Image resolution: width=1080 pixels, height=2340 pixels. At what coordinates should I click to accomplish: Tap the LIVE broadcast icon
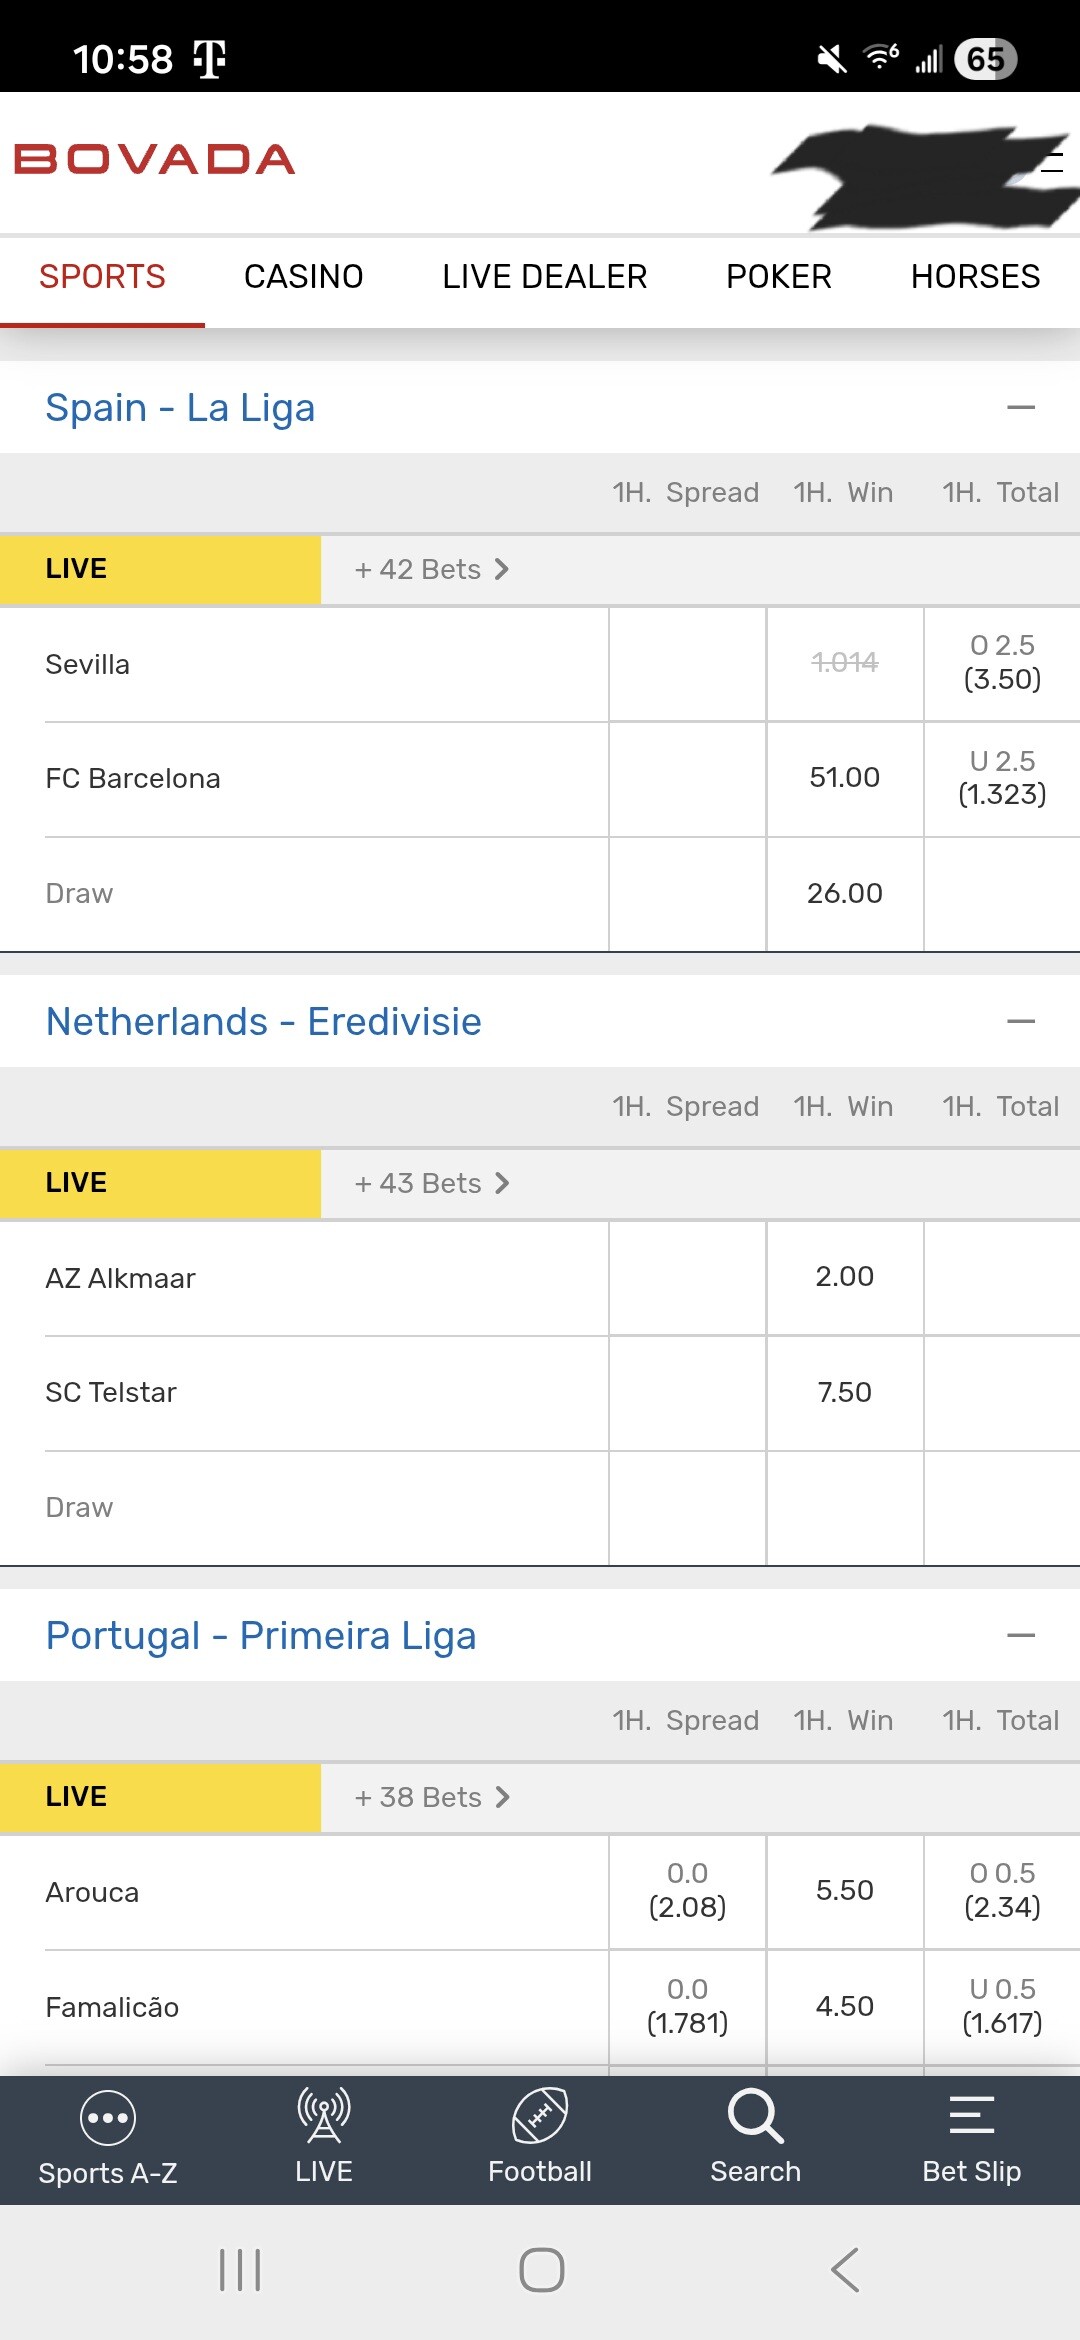(x=323, y=2116)
